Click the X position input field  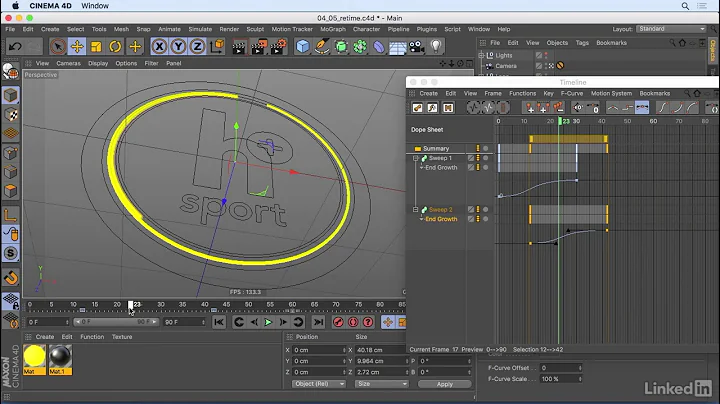point(319,350)
